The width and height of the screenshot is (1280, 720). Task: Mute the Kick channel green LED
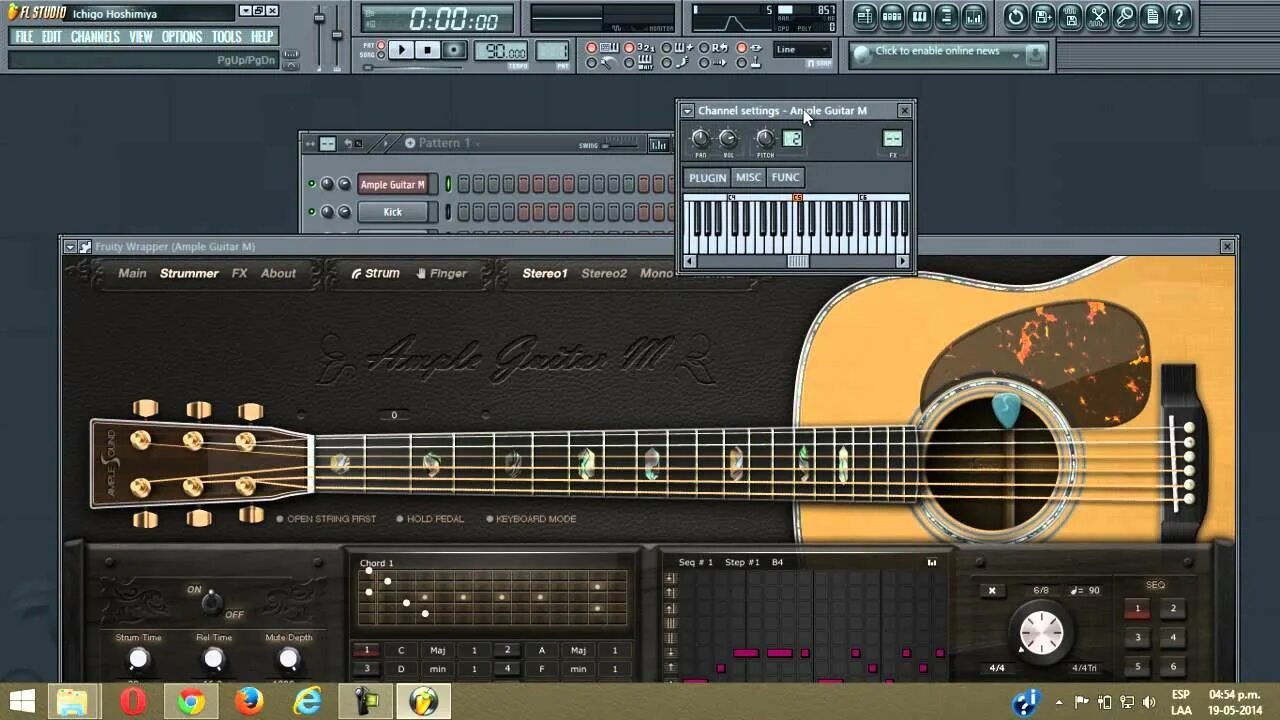coord(311,212)
